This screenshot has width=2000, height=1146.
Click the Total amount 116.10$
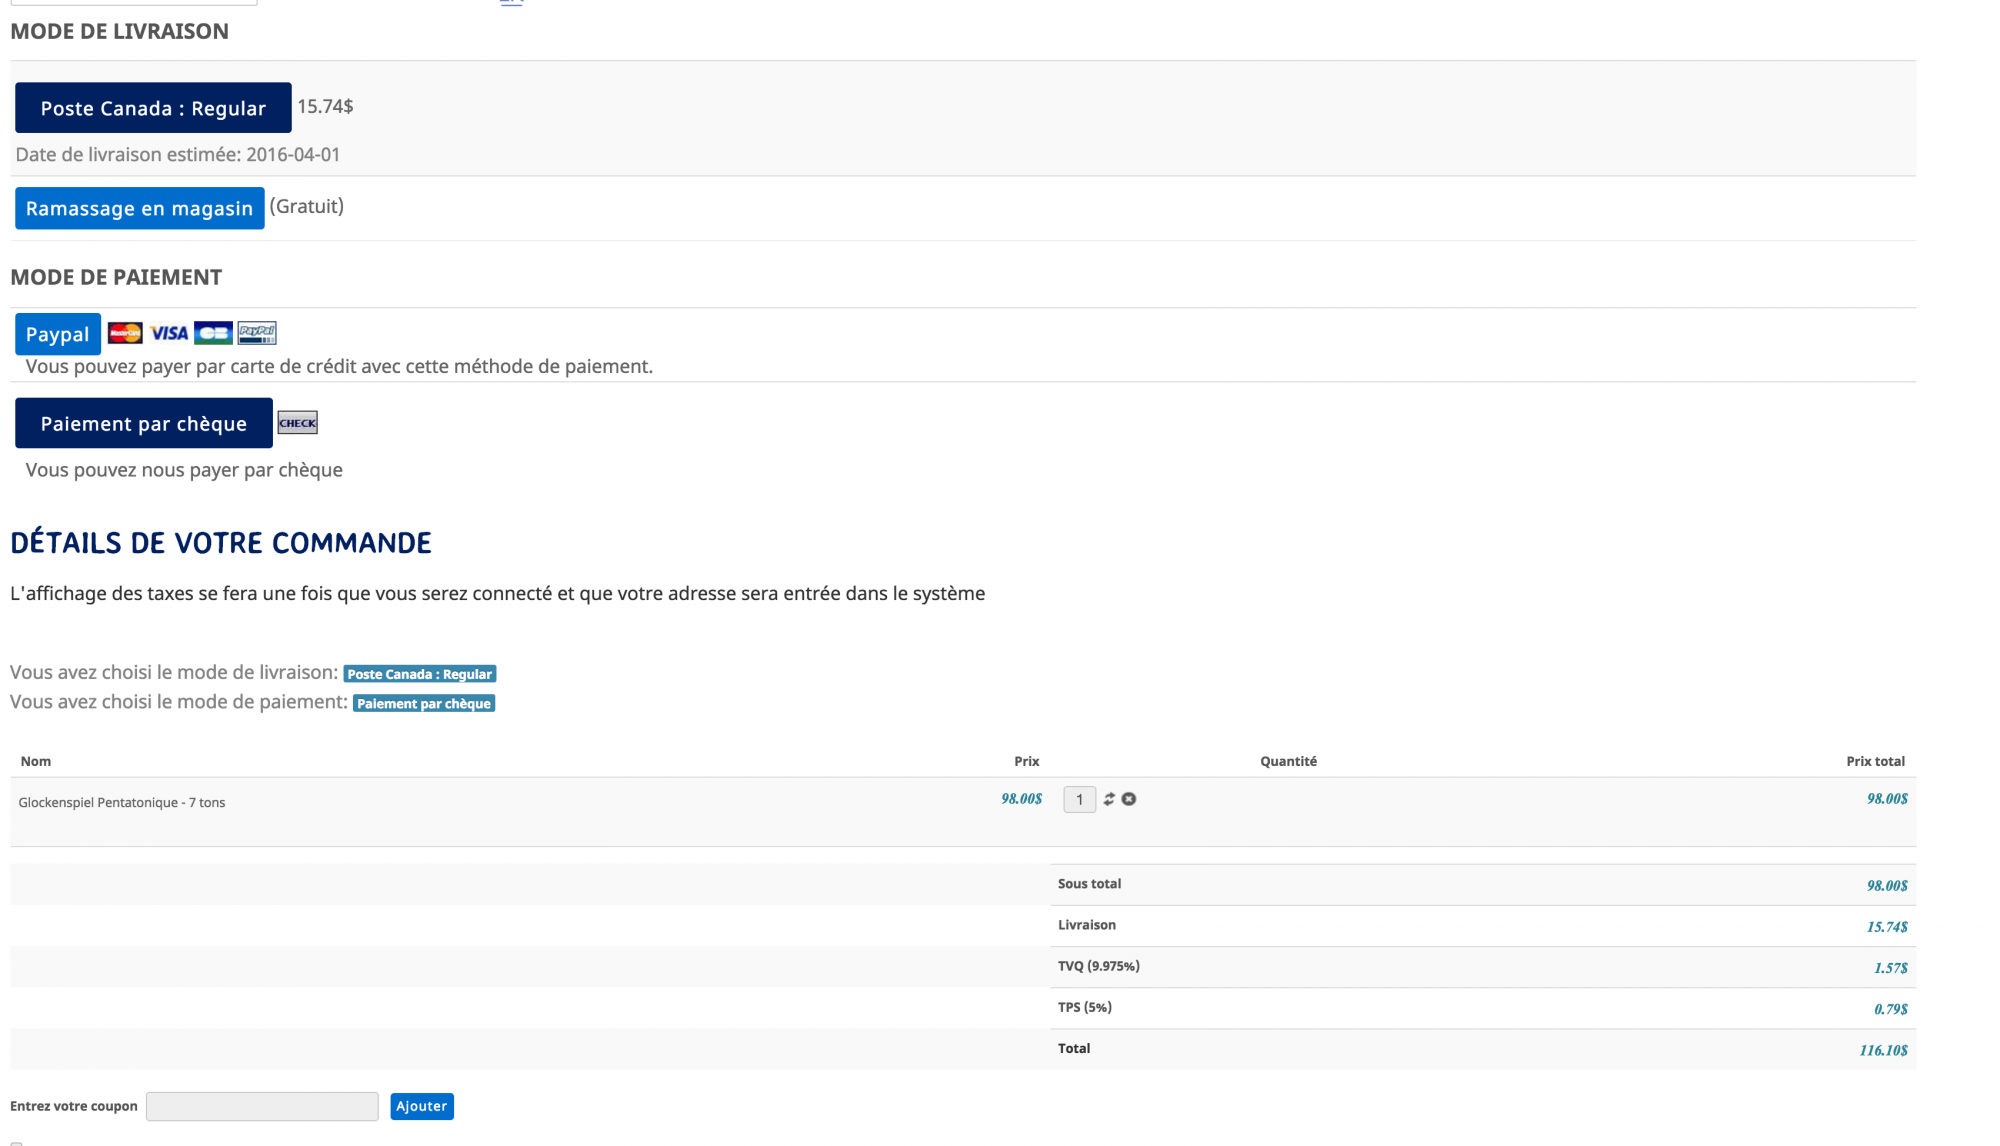(1883, 1050)
